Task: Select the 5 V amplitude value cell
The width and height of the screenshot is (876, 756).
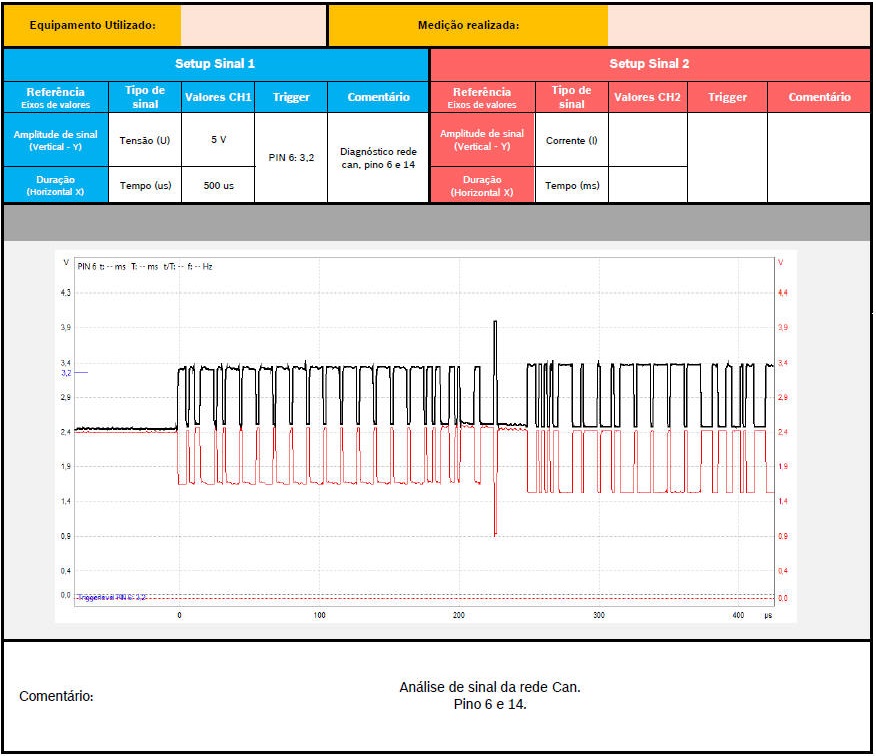Action: tap(218, 140)
